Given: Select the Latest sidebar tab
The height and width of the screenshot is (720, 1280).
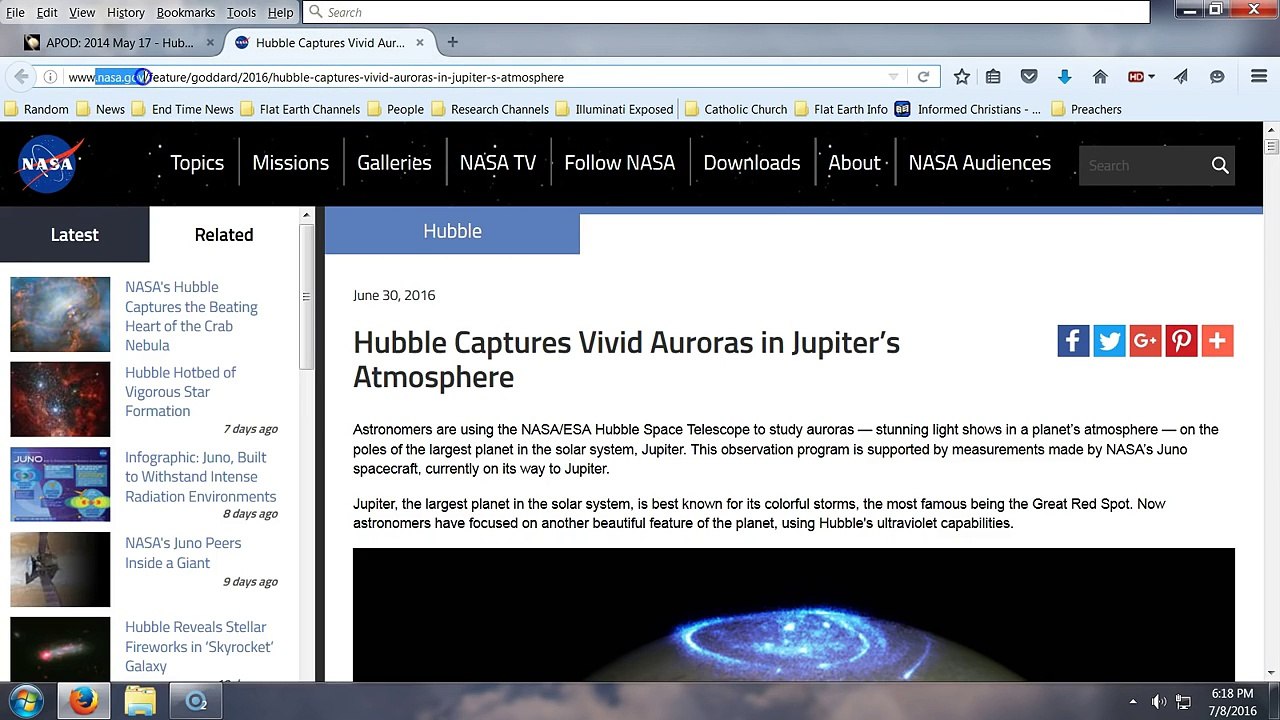Looking at the screenshot, I should pyautogui.click(x=75, y=235).
